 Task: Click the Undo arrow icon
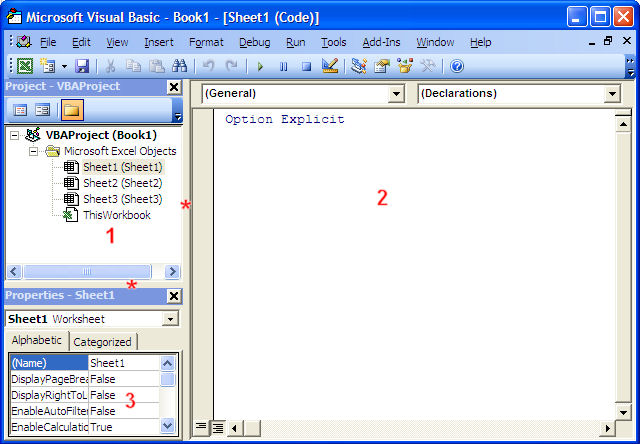pos(209,66)
